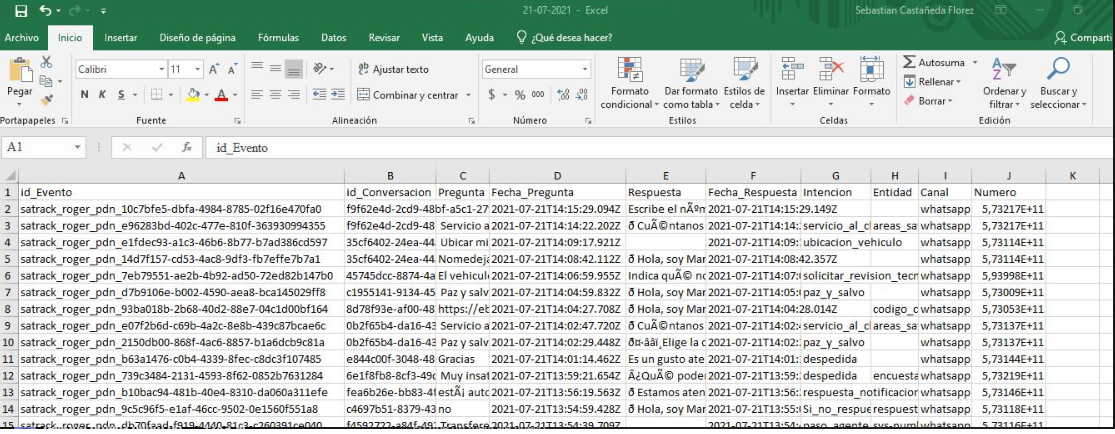Toggle italic (K) formatting
Image resolution: width=1115 pixels, height=434 pixels.
(102, 95)
